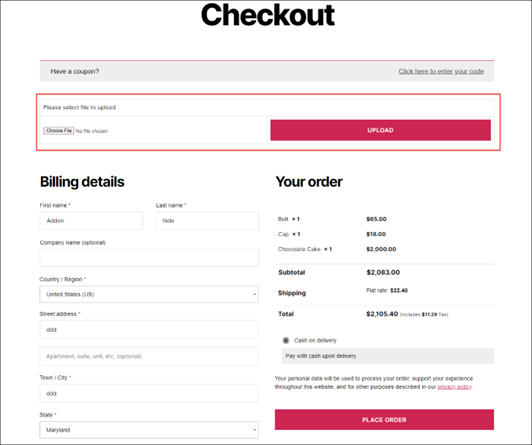This screenshot has height=445, width=532.
Task: Click the State dropdown arrow
Action: (254, 430)
